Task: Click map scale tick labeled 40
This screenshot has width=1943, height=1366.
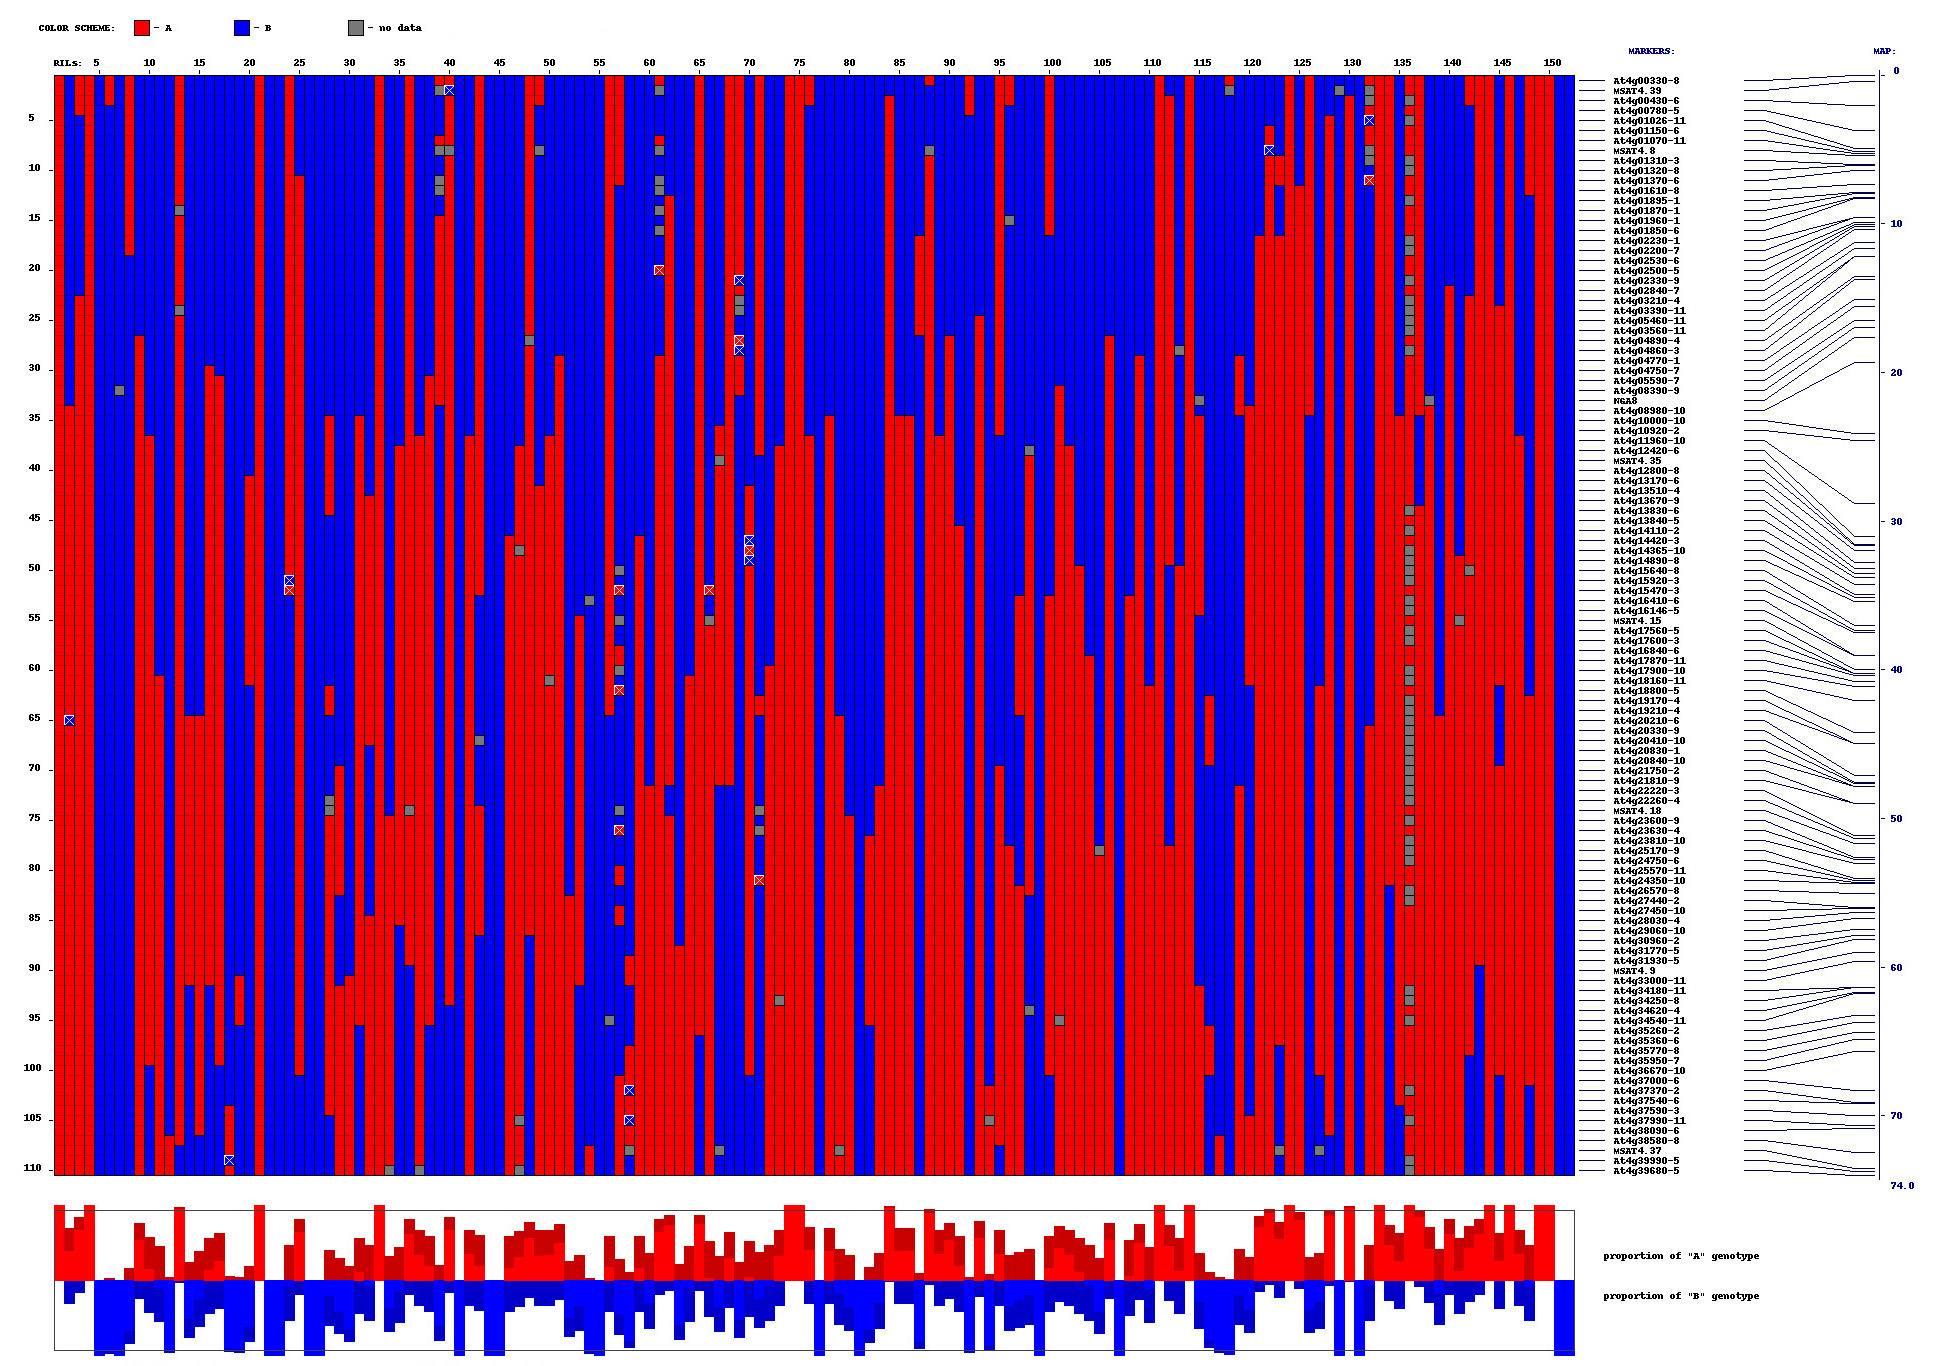Action: pyautogui.click(x=1896, y=670)
